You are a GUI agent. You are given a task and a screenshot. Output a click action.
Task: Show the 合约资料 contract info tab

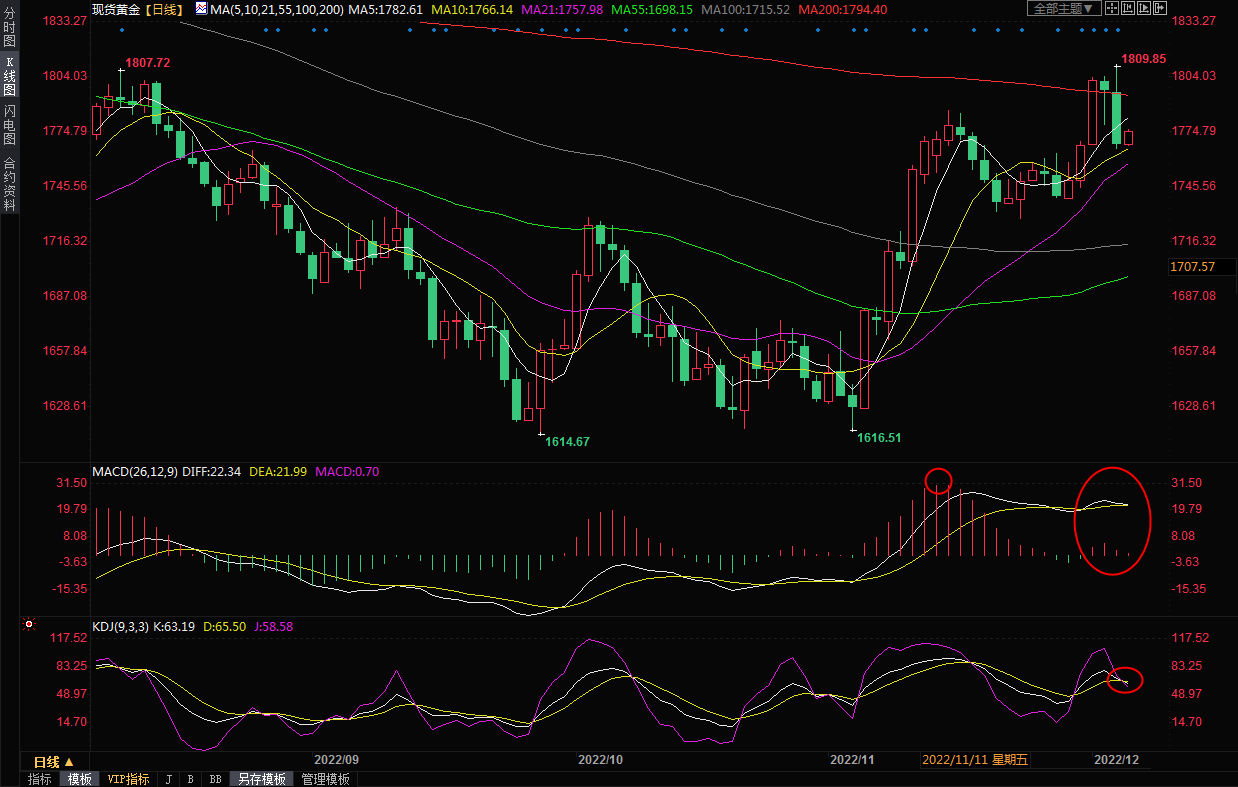pyautogui.click(x=9, y=183)
